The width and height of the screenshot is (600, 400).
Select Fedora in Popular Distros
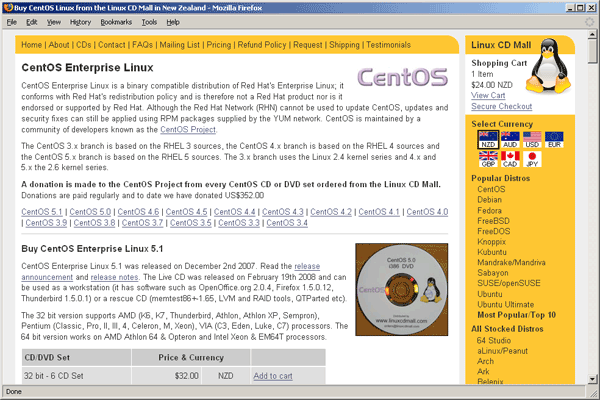489,210
